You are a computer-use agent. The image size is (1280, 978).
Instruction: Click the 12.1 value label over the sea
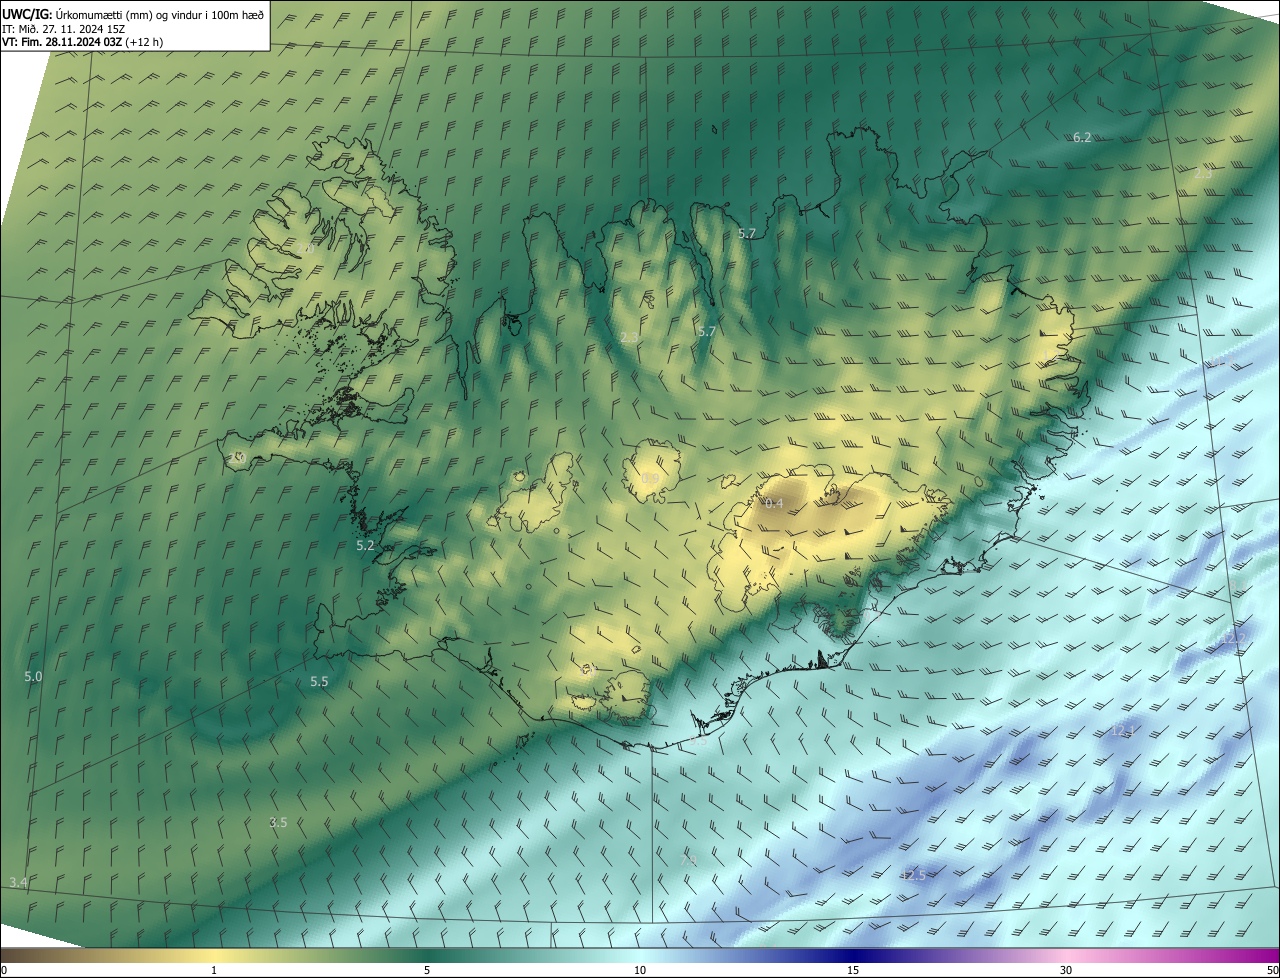1122,731
